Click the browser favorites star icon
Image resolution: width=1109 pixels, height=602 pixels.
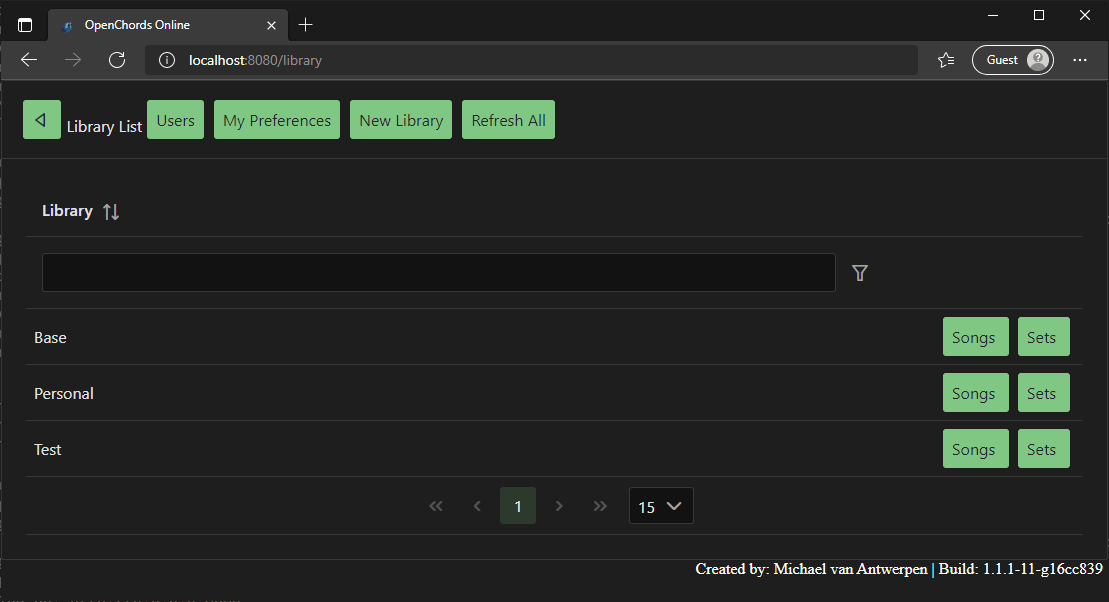pos(945,60)
